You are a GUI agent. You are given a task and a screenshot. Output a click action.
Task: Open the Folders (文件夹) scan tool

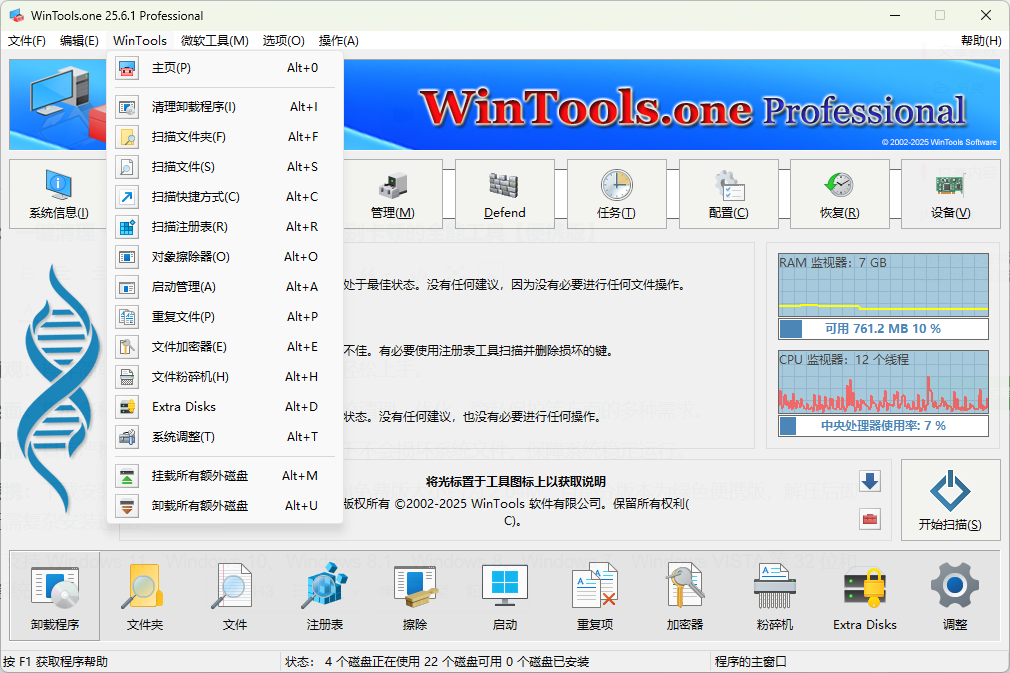point(145,597)
